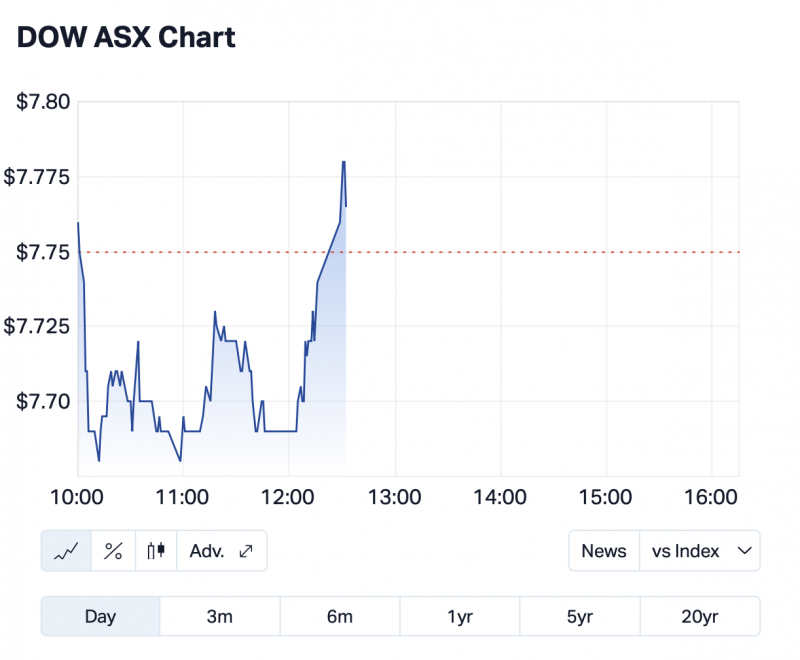The image size is (800, 660).
Task: Click the 16:00 time axis label
Action: coord(711,497)
